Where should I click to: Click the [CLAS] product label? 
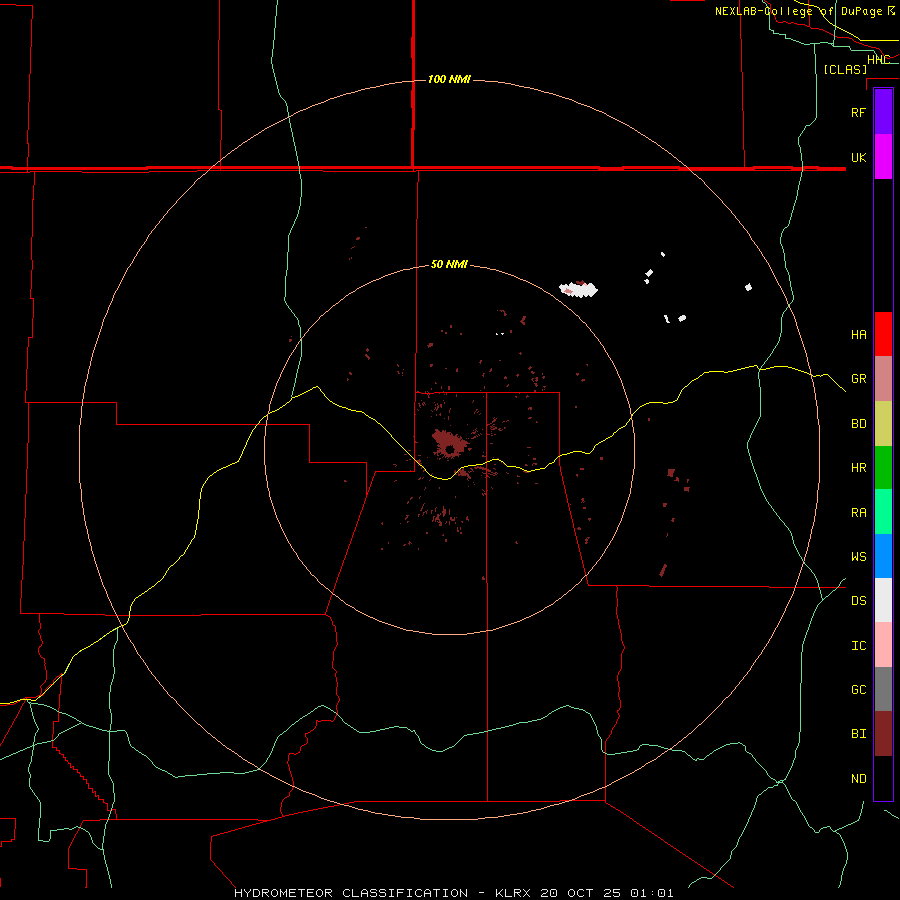[845, 69]
